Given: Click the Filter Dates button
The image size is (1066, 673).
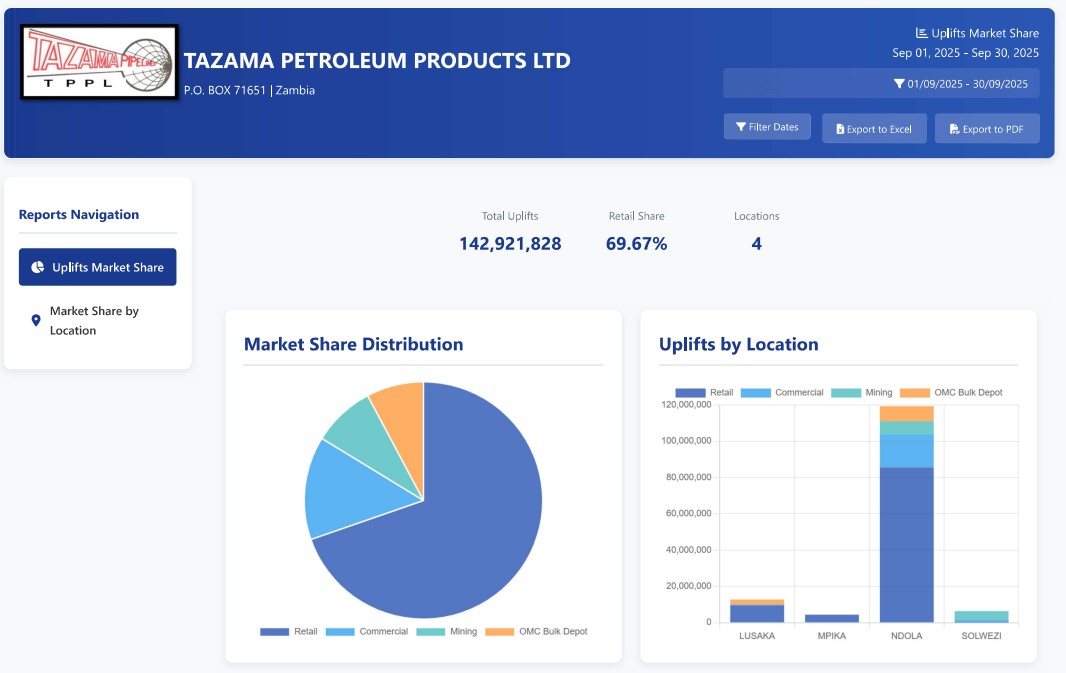Looking at the screenshot, I should click(767, 126).
